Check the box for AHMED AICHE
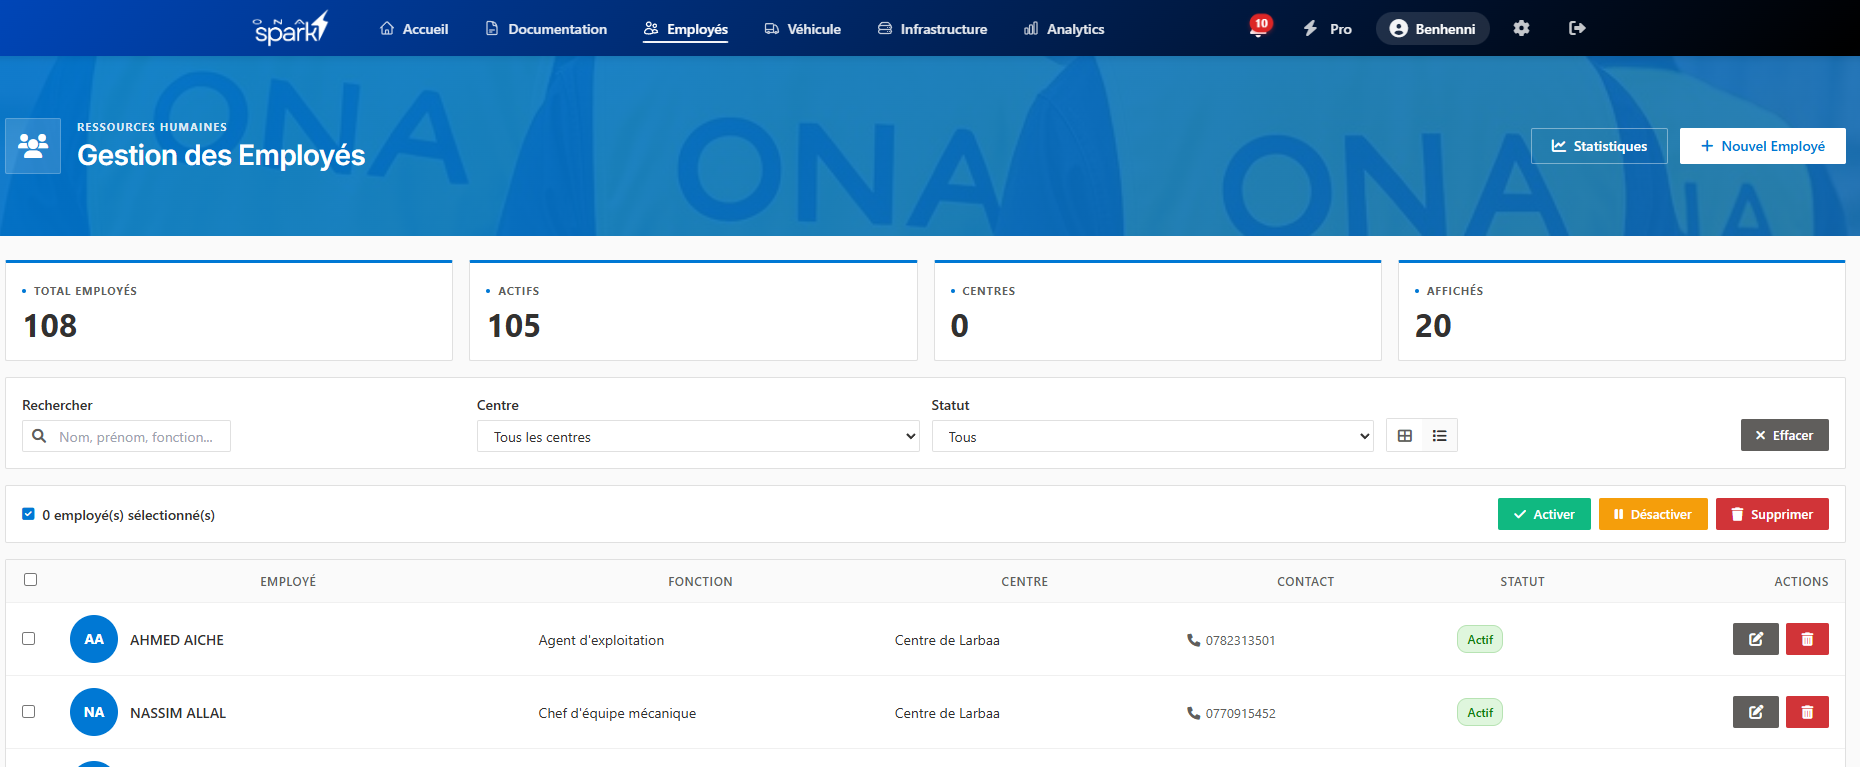 [29, 639]
